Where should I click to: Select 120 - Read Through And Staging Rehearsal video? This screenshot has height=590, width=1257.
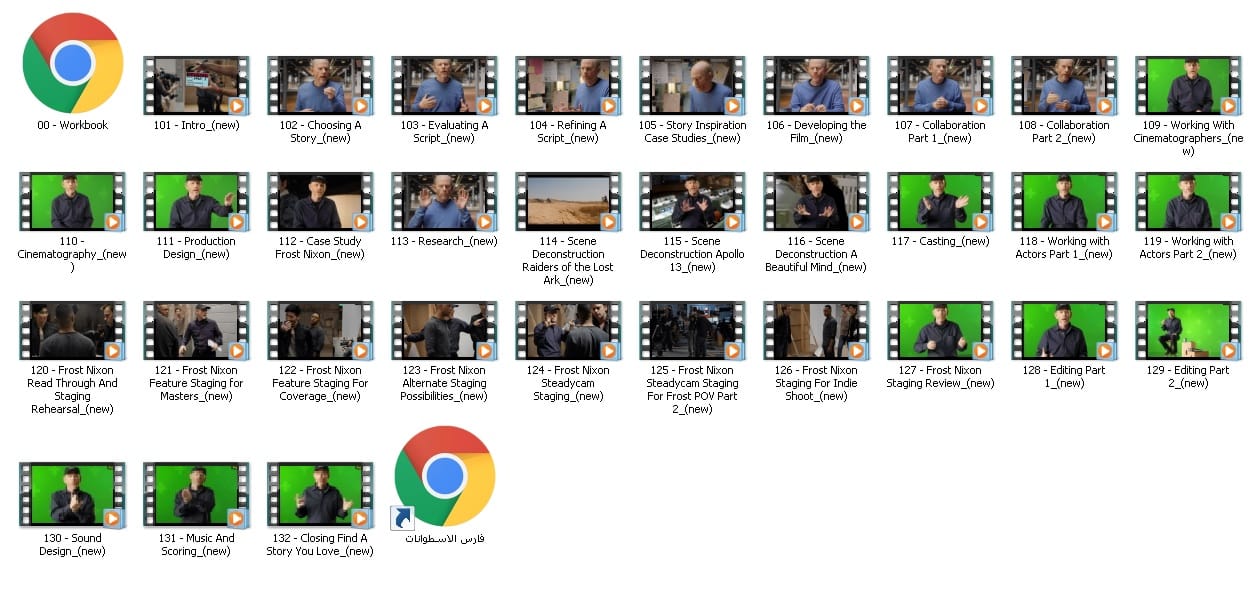(72, 330)
